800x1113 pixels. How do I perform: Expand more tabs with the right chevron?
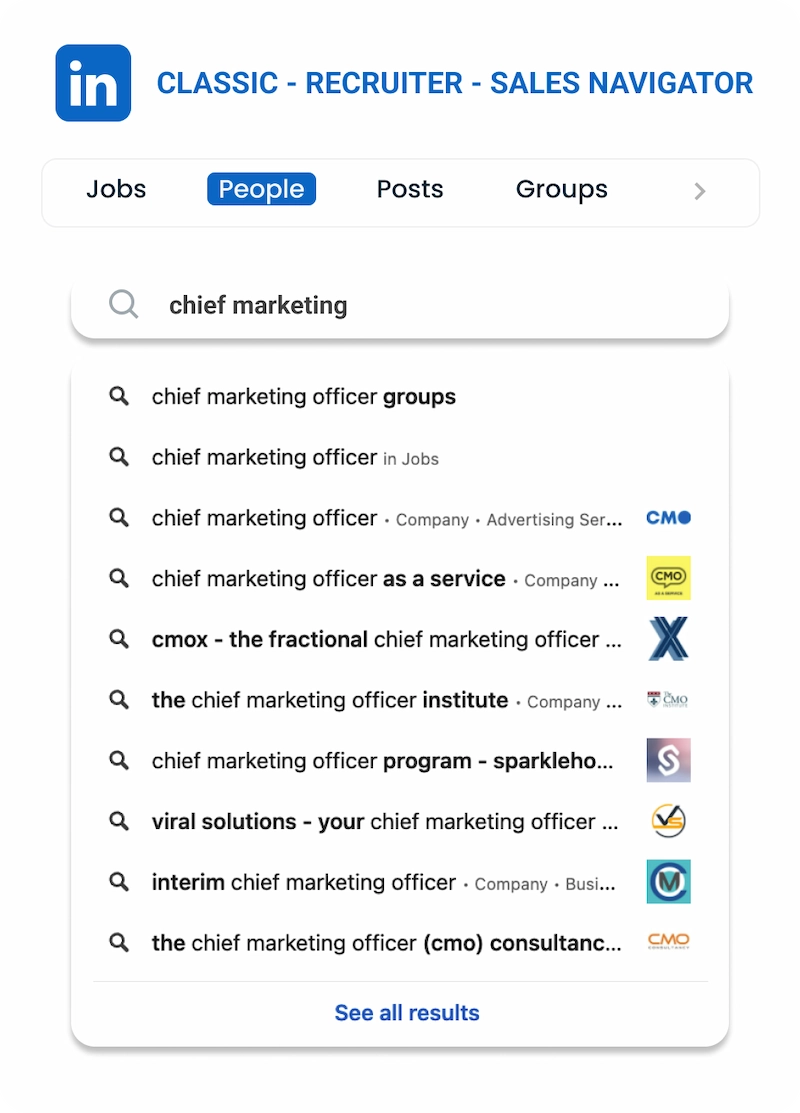click(700, 190)
